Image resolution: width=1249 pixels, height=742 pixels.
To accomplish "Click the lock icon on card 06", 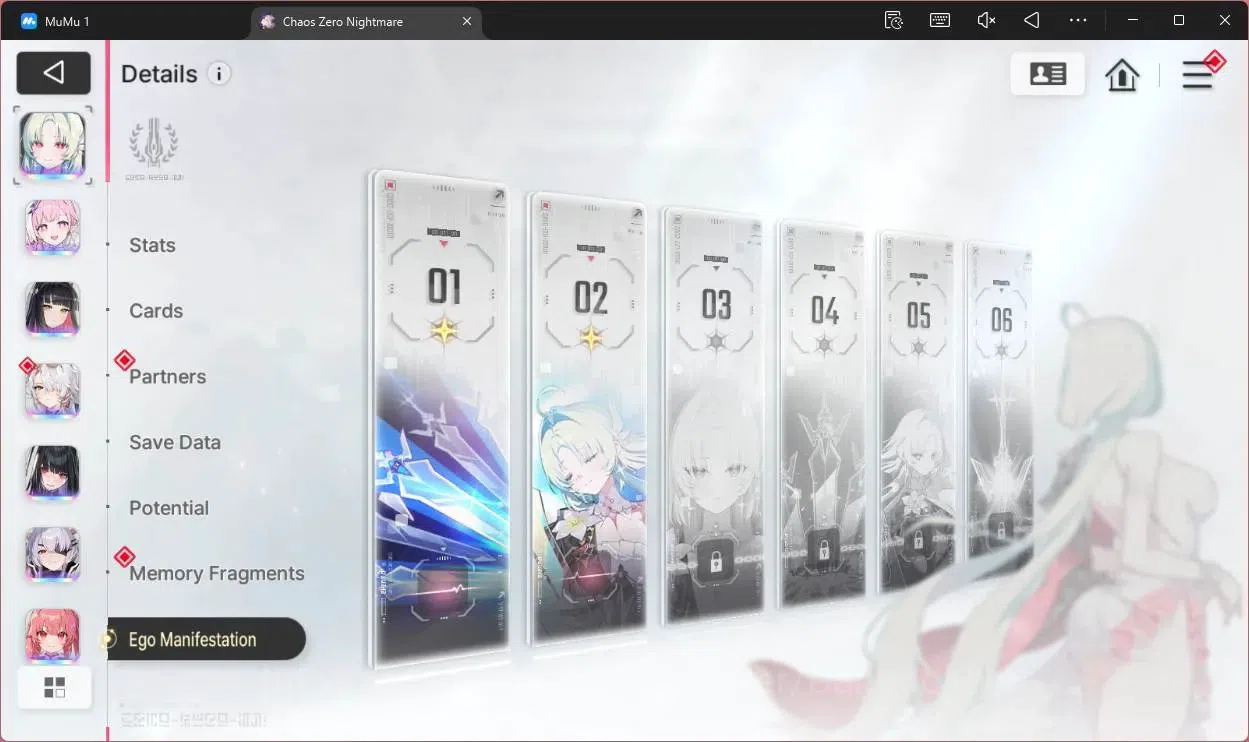I will click(x=1000, y=531).
